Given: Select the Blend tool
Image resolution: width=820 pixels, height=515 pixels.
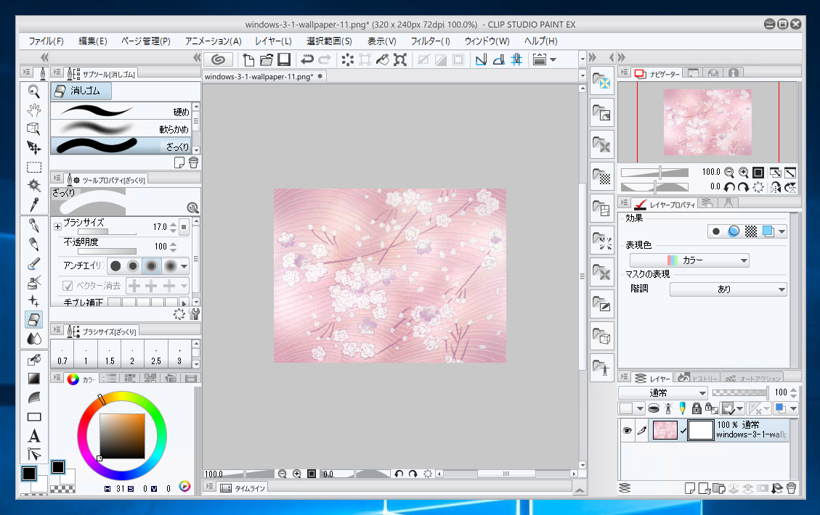Looking at the screenshot, I should click(34, 339).
